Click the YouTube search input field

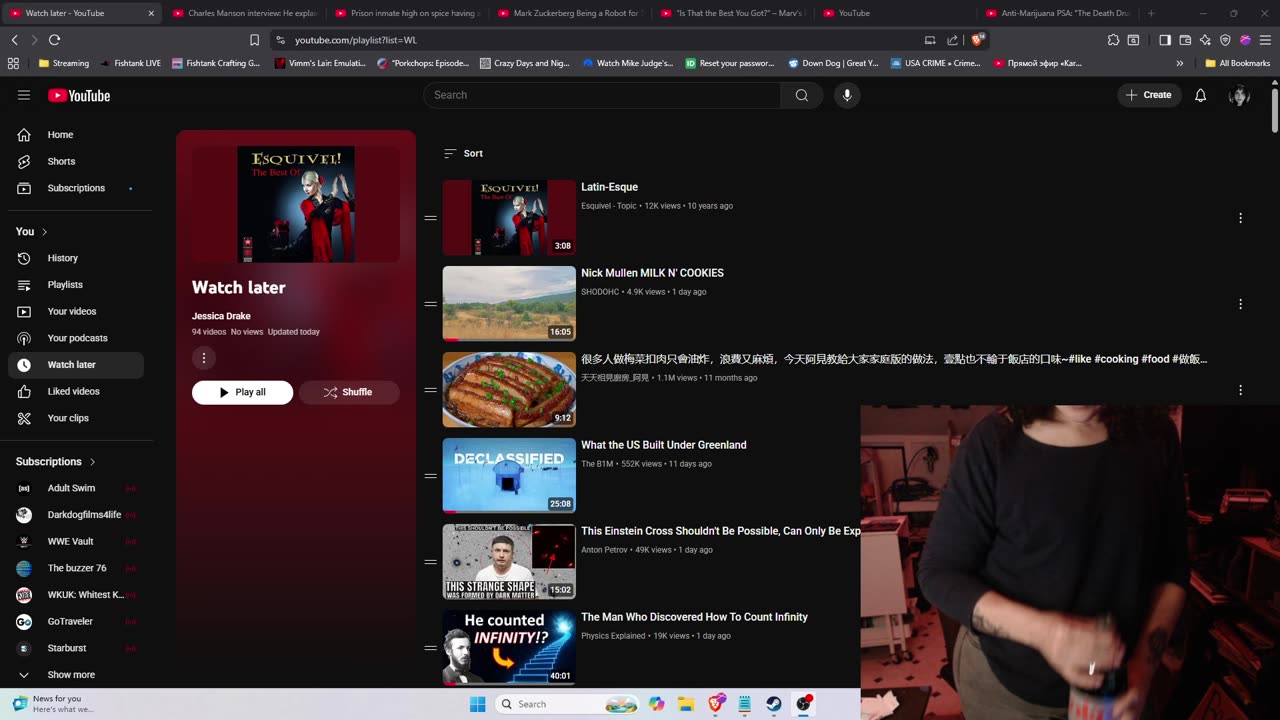(602, 95)
